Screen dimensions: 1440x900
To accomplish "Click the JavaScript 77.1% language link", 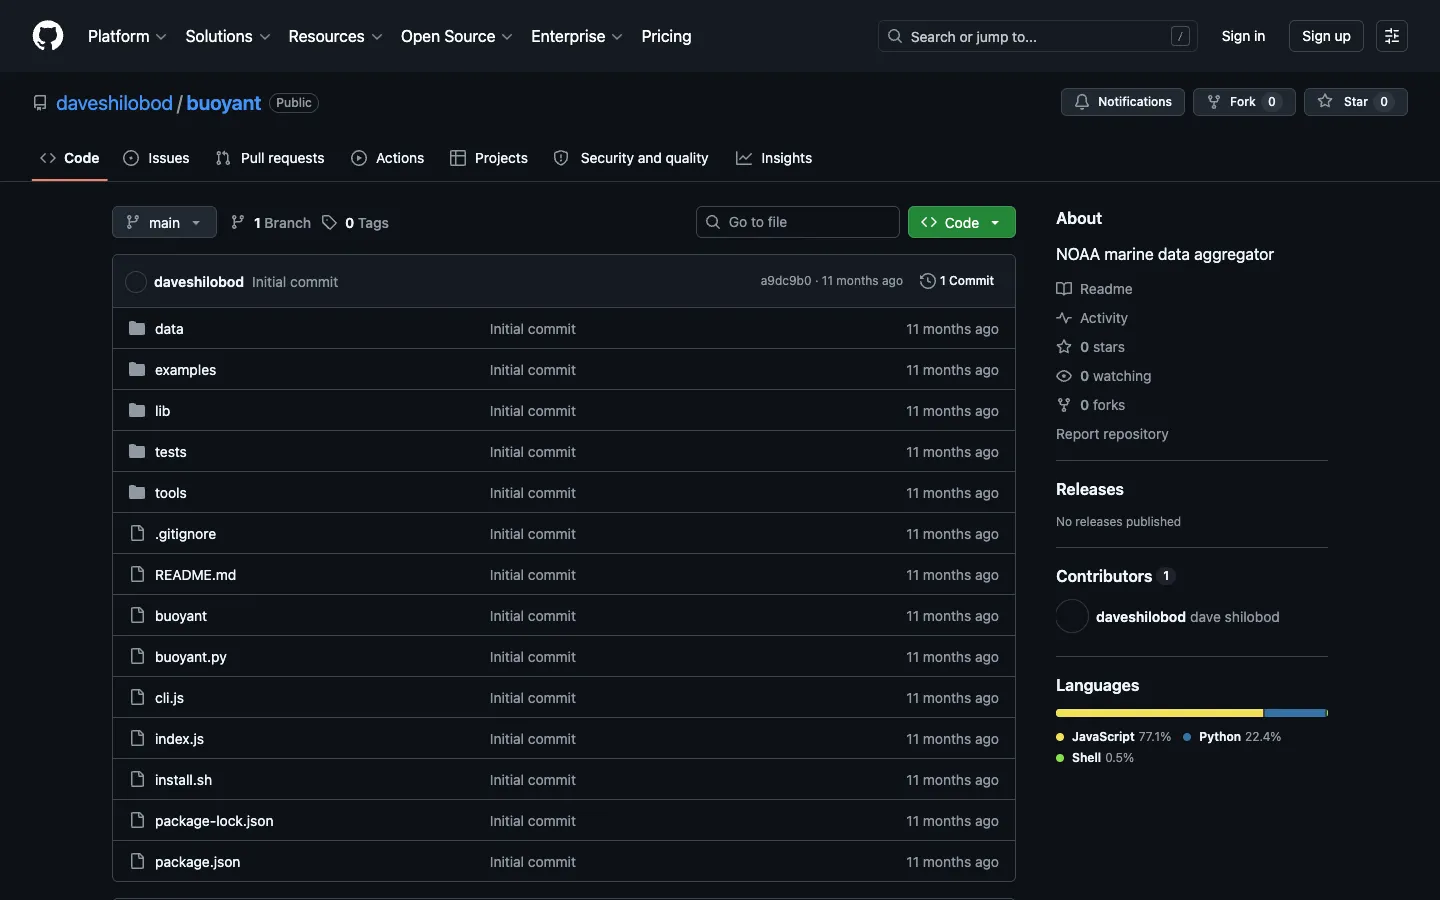I will (1113, 737).
